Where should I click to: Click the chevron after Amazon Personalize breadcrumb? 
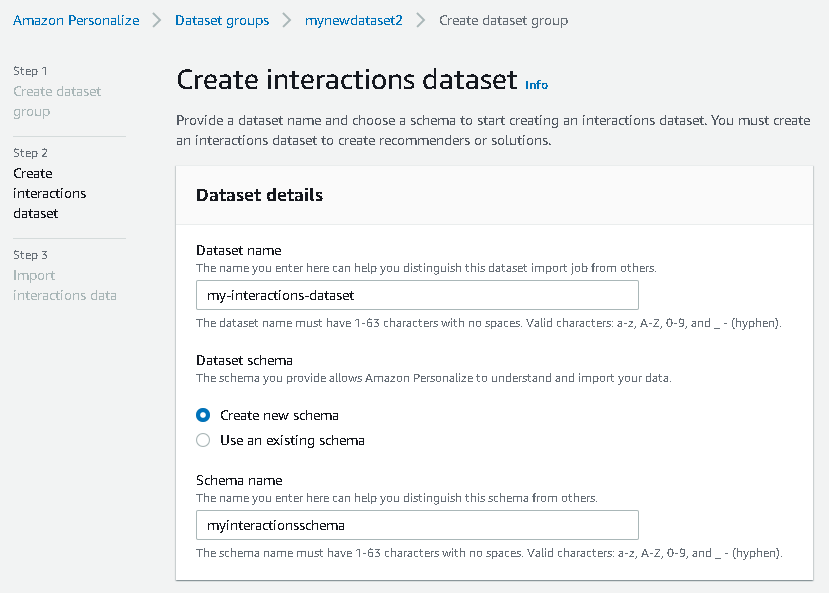[157, 20]
